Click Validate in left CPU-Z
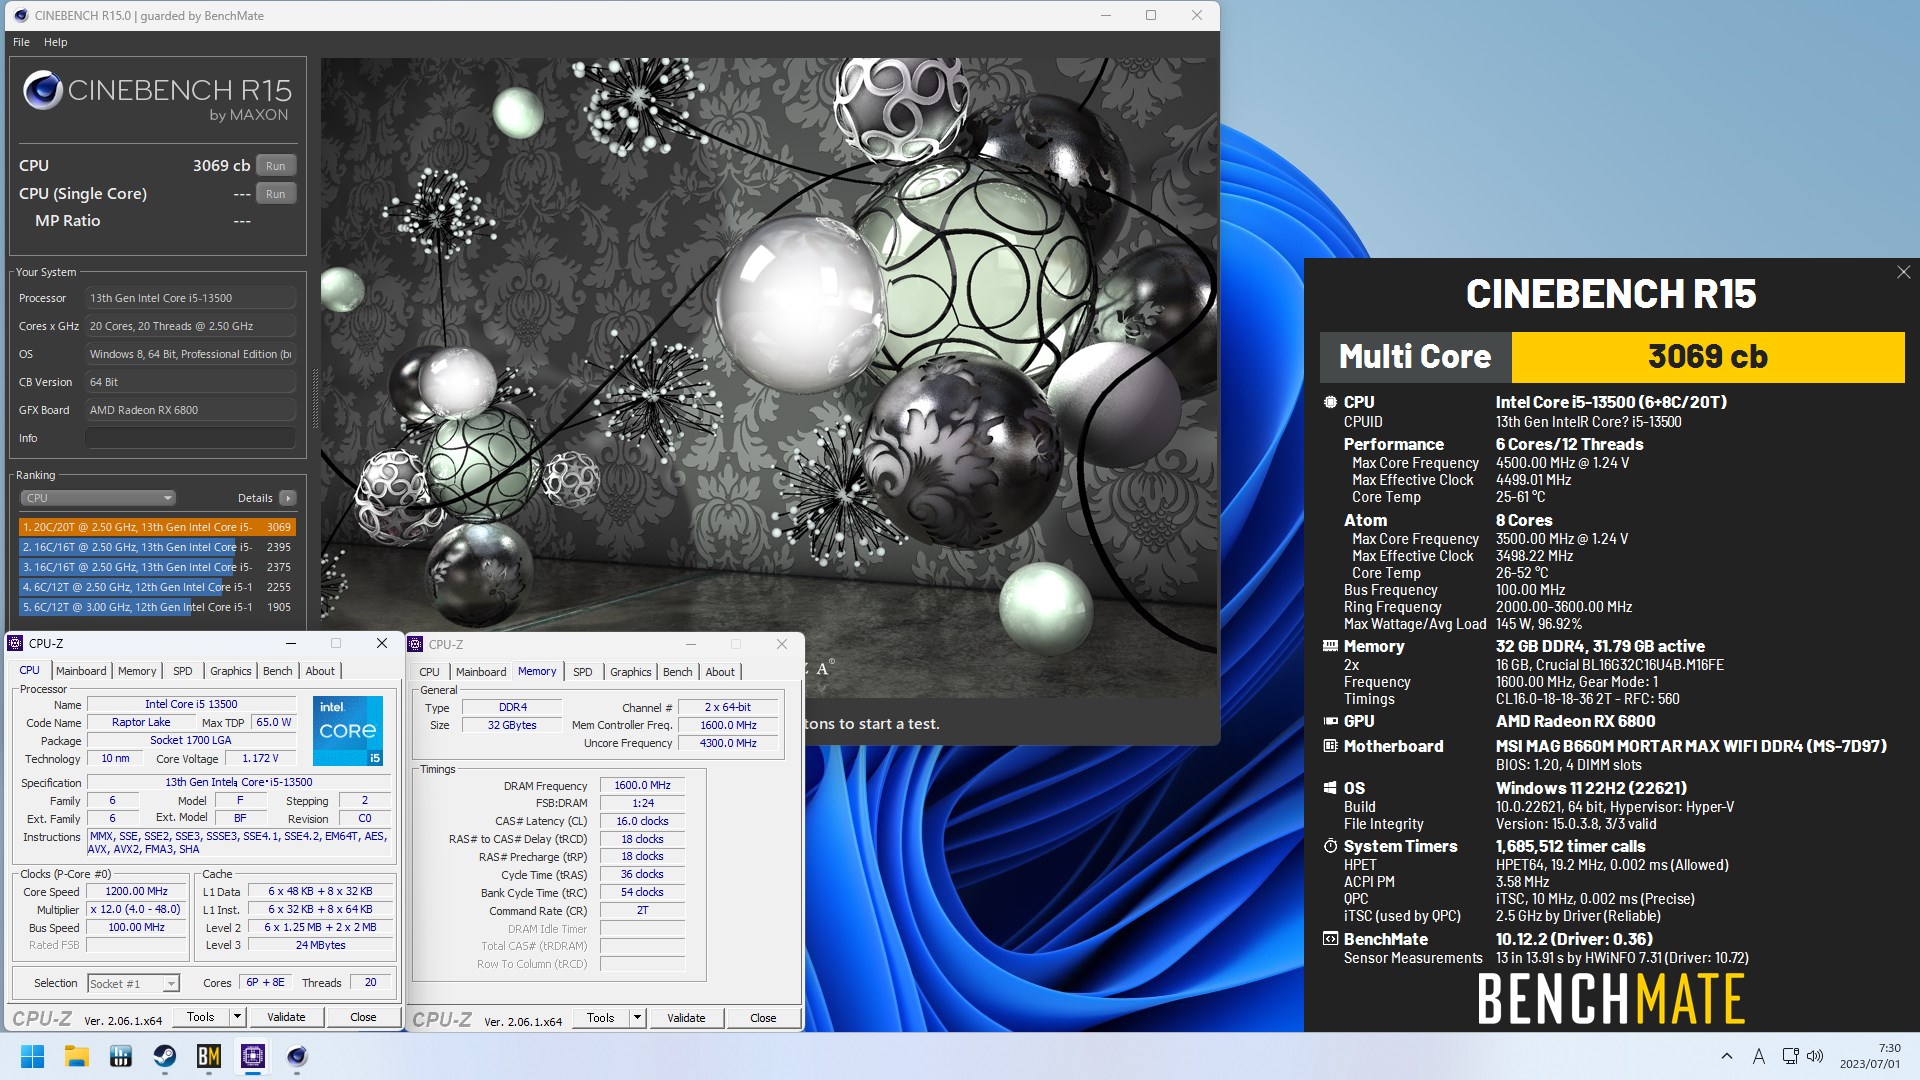1920x1080 pixels. click(286, 1017)
